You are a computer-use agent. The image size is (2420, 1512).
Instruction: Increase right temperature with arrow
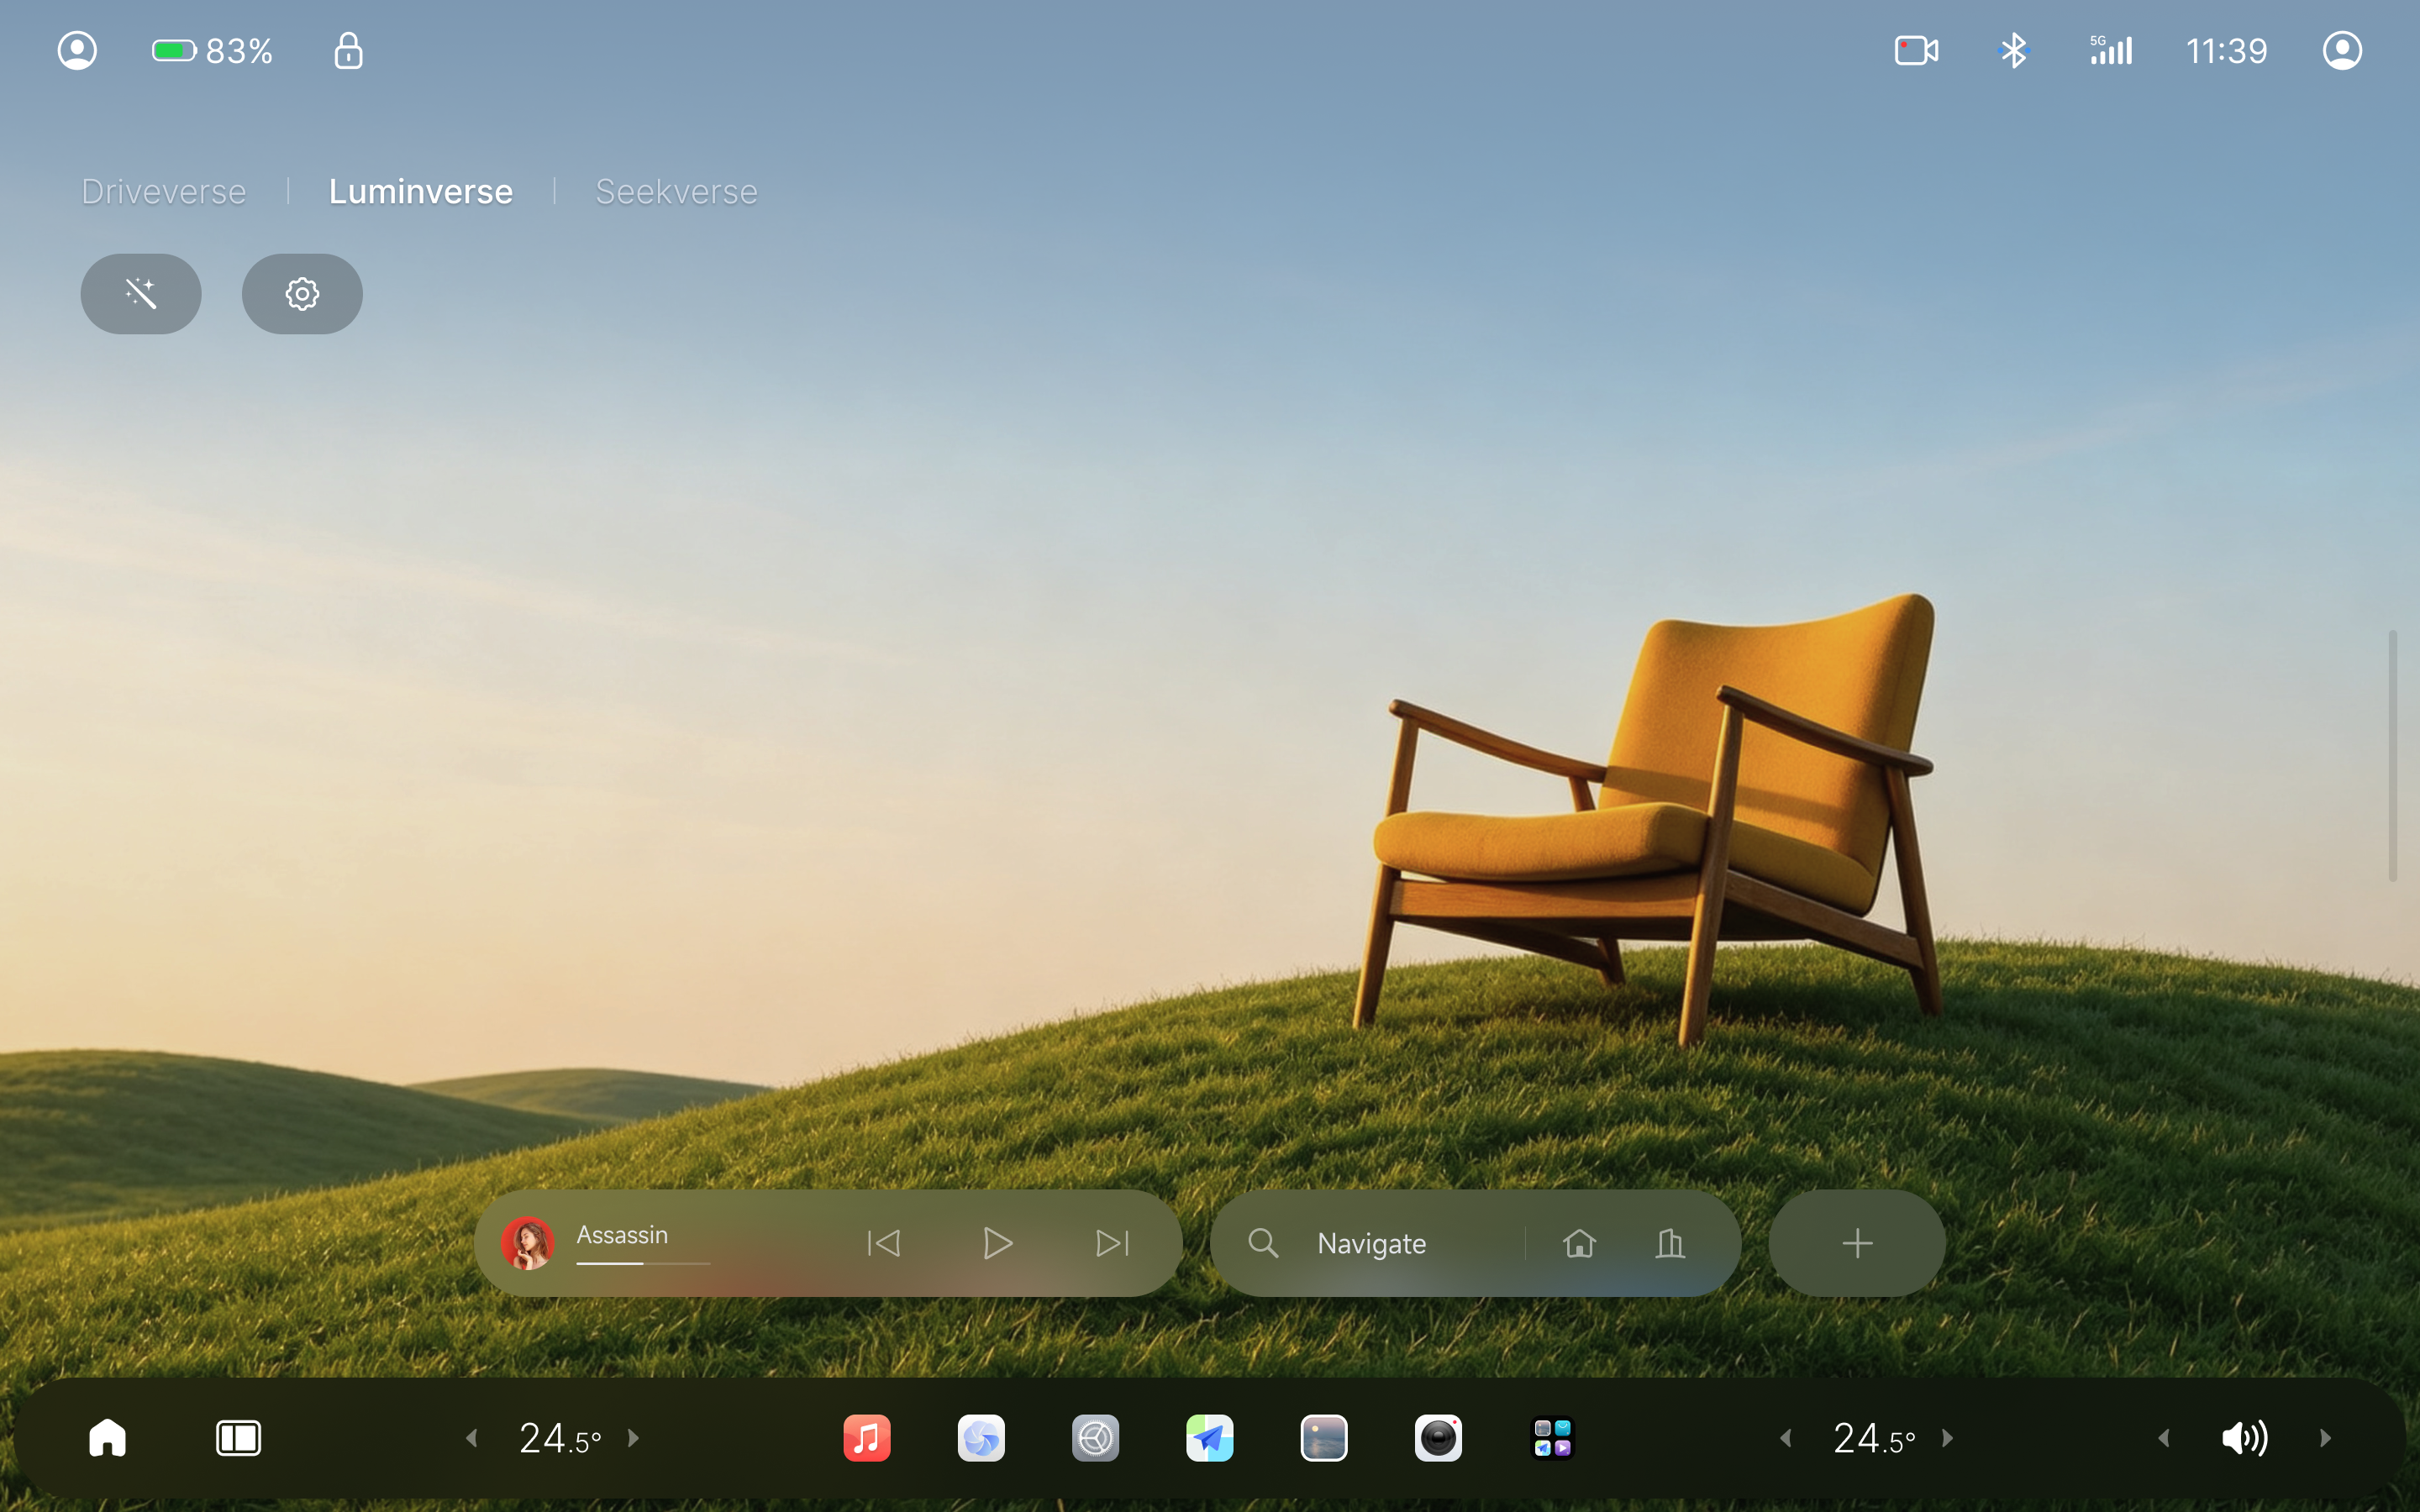[1947, 1438]
